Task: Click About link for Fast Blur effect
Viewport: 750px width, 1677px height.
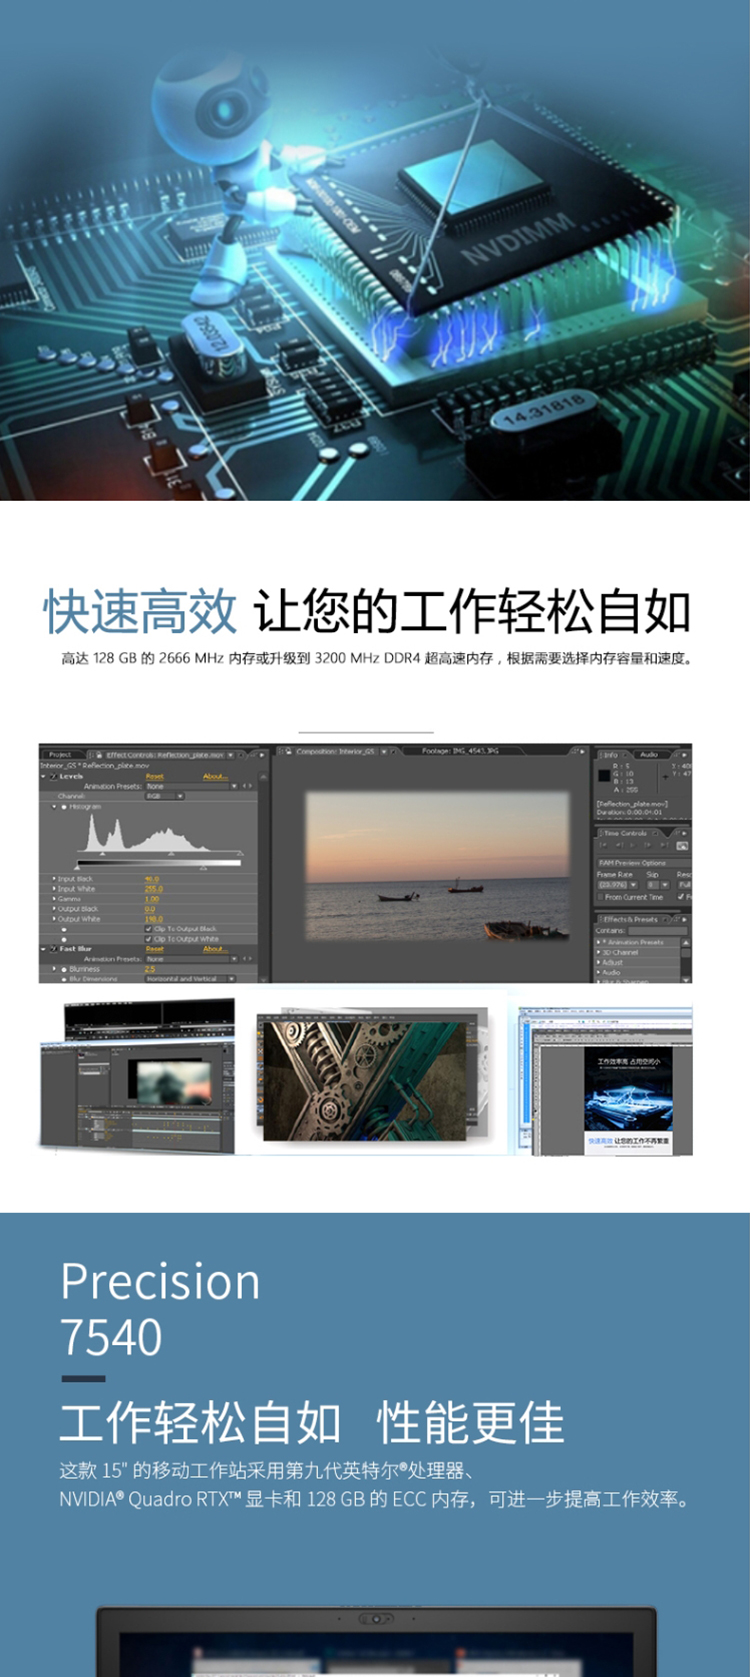Action: [x=214, y=949]
